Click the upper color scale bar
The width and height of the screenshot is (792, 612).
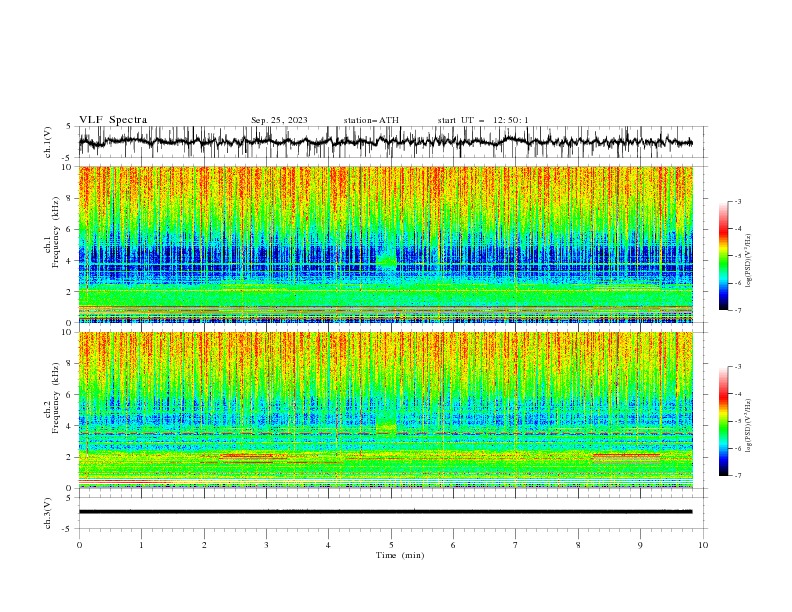(x=723, y=256)
